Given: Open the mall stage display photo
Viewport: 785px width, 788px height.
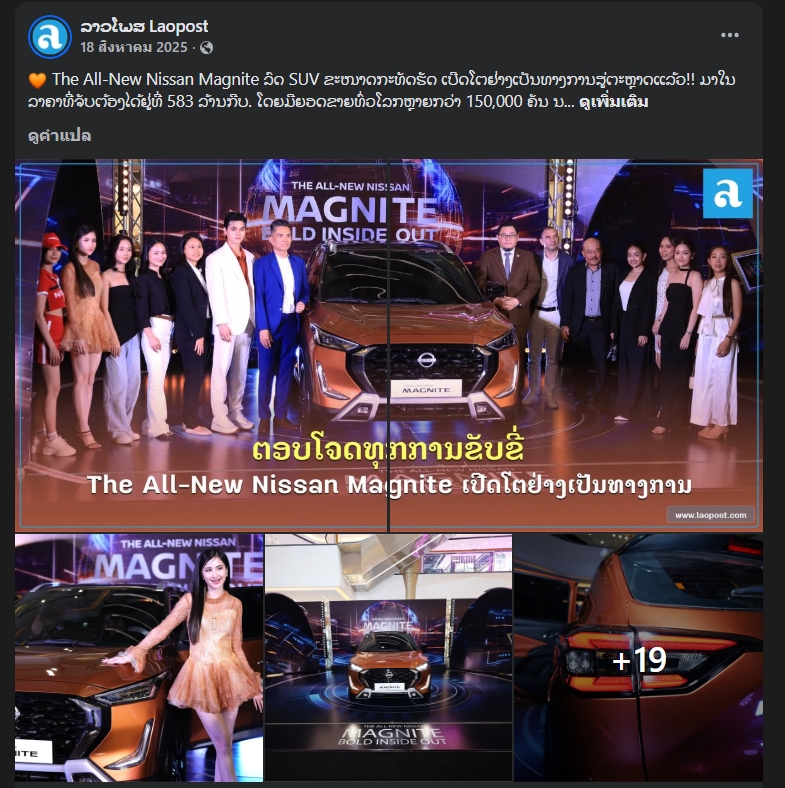Looking at the screenshot, I should 388,658.
